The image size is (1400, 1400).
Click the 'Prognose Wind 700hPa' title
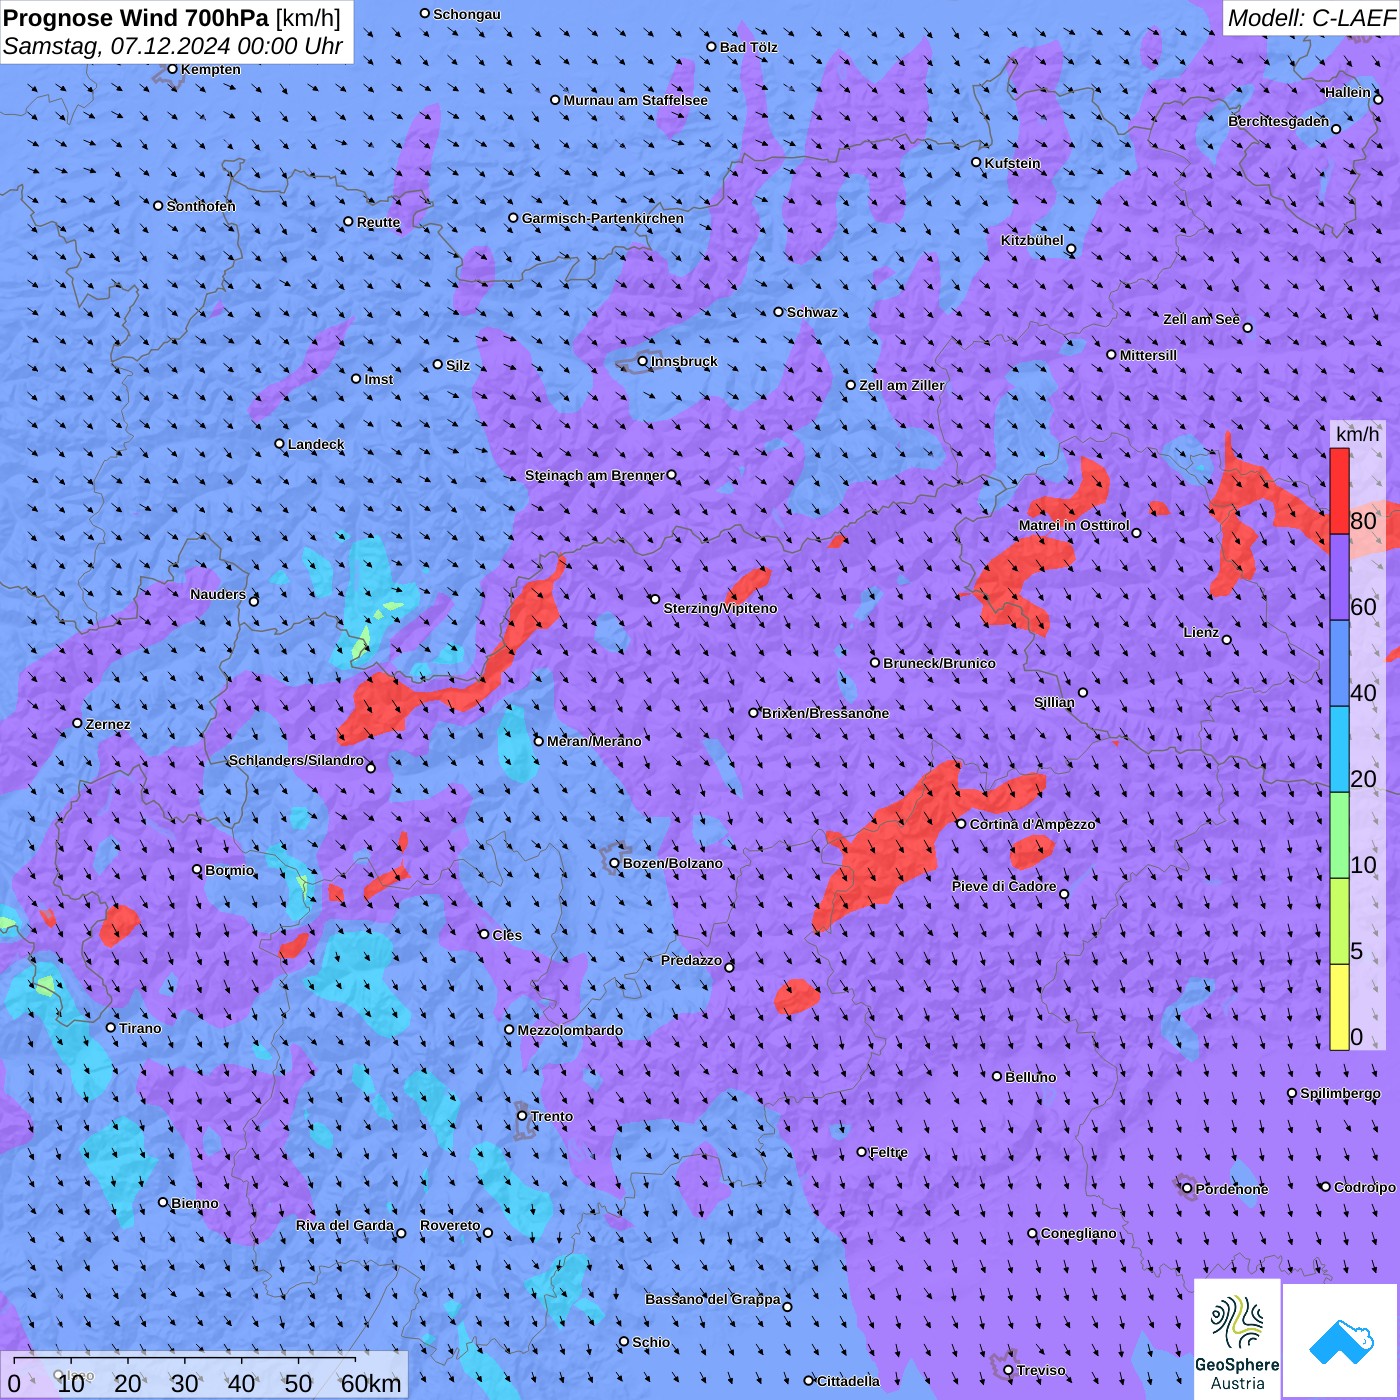tap(136, 18)
